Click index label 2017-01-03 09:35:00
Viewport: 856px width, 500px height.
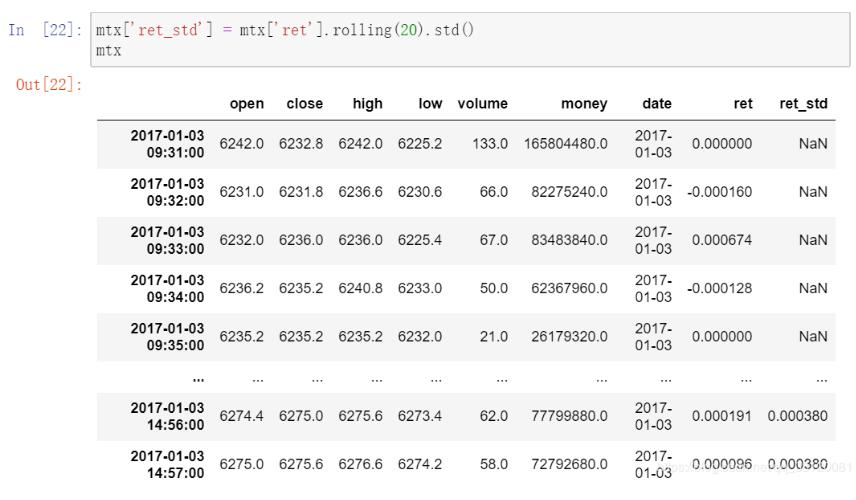tap(167, 337)
